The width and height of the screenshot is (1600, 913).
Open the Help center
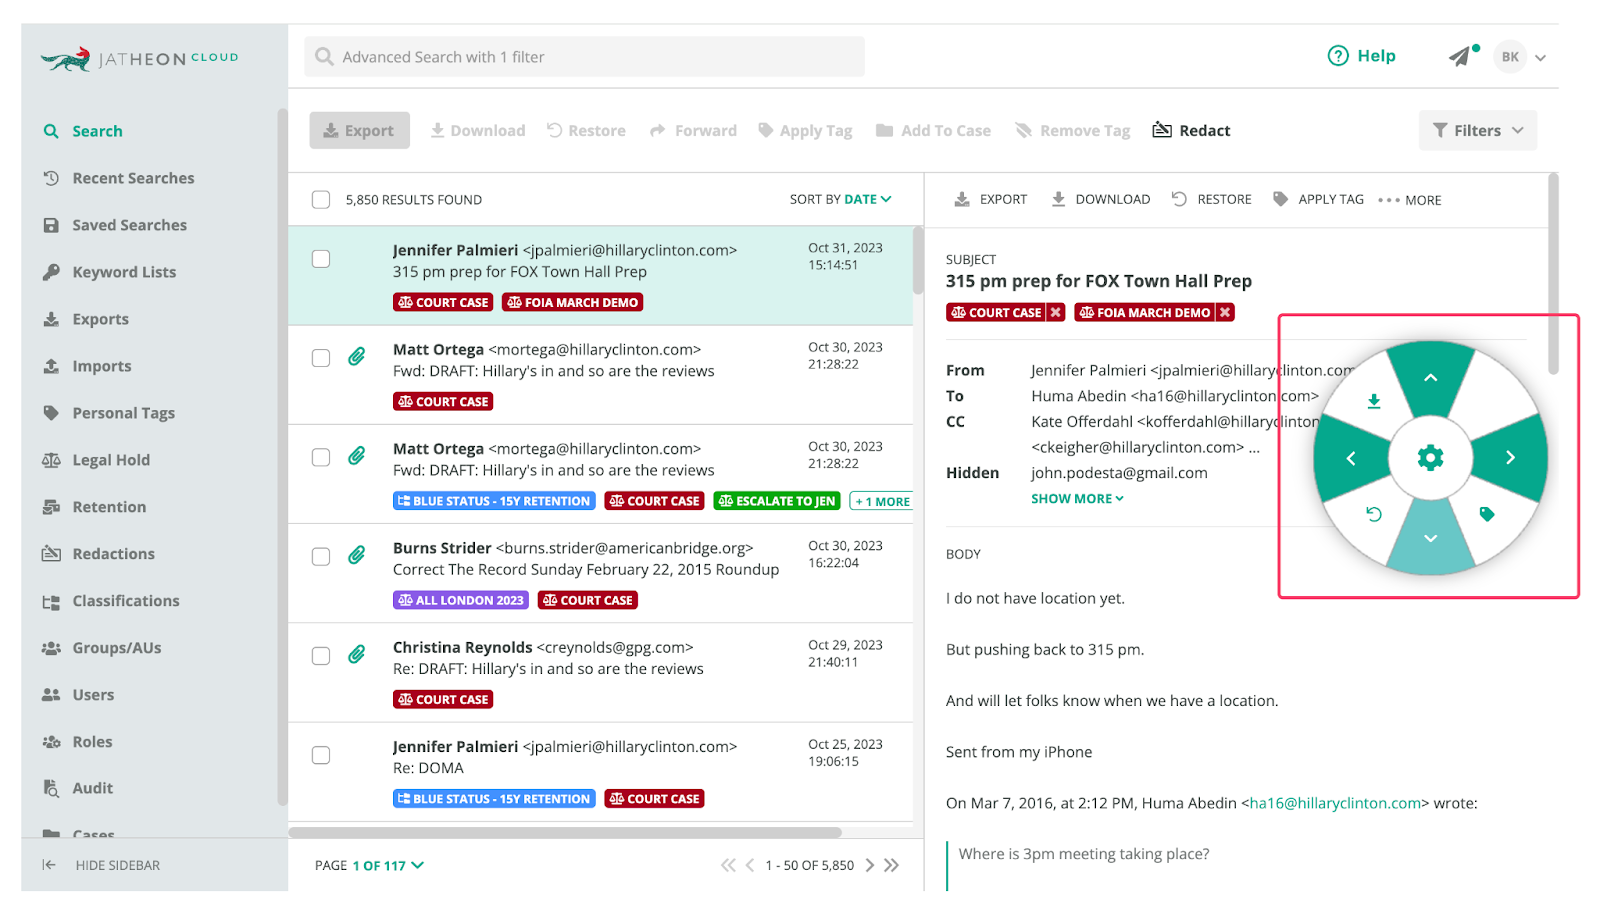click(1361, 56)
